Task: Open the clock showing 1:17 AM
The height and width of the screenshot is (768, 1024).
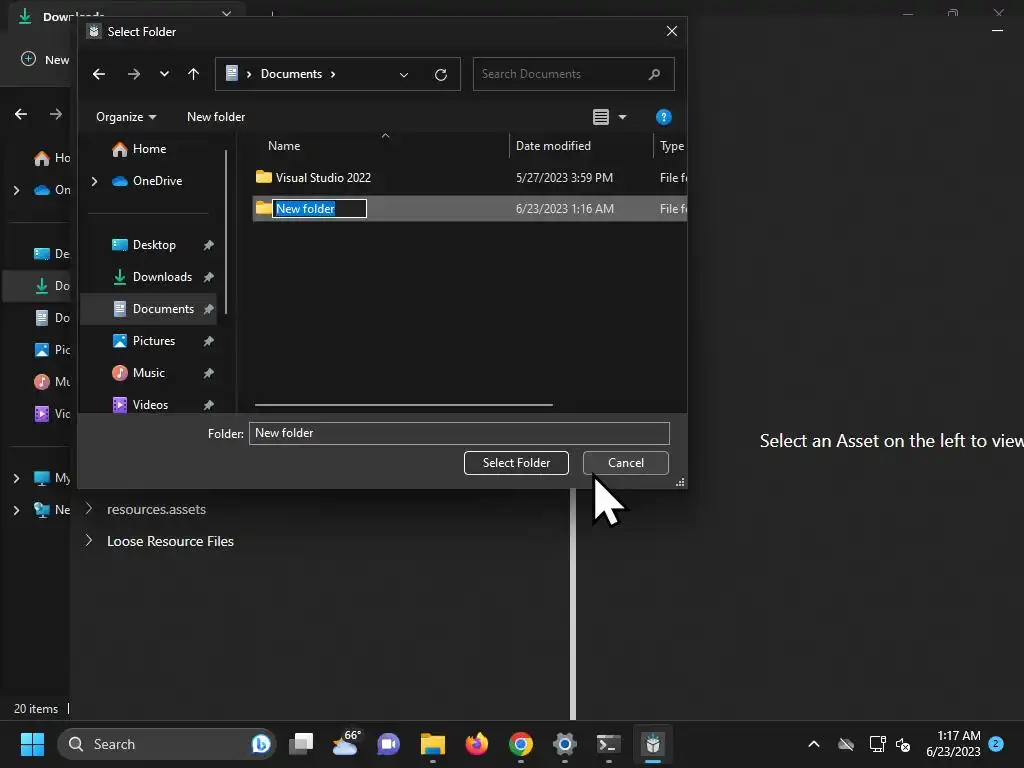Action: coord(953,744)
